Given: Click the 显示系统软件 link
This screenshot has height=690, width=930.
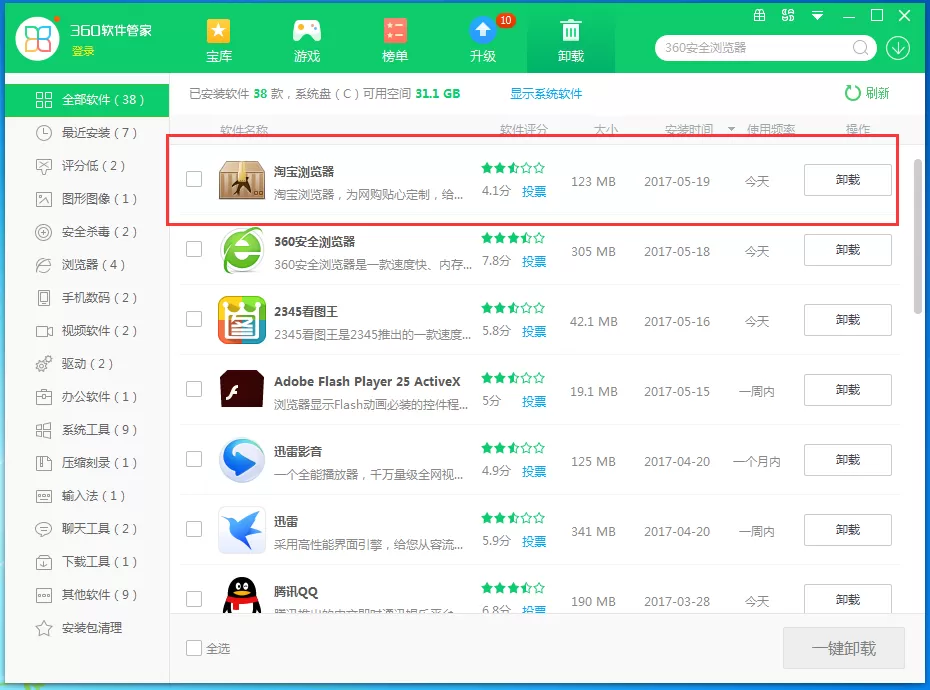Looking at the screenshot, I should (x=546, y=94).
